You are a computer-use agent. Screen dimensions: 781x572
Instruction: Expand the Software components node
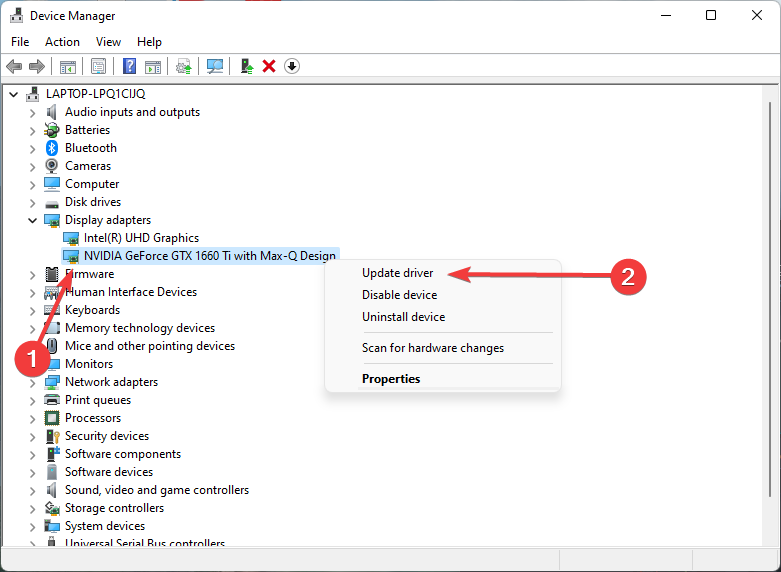click(32, 455)
